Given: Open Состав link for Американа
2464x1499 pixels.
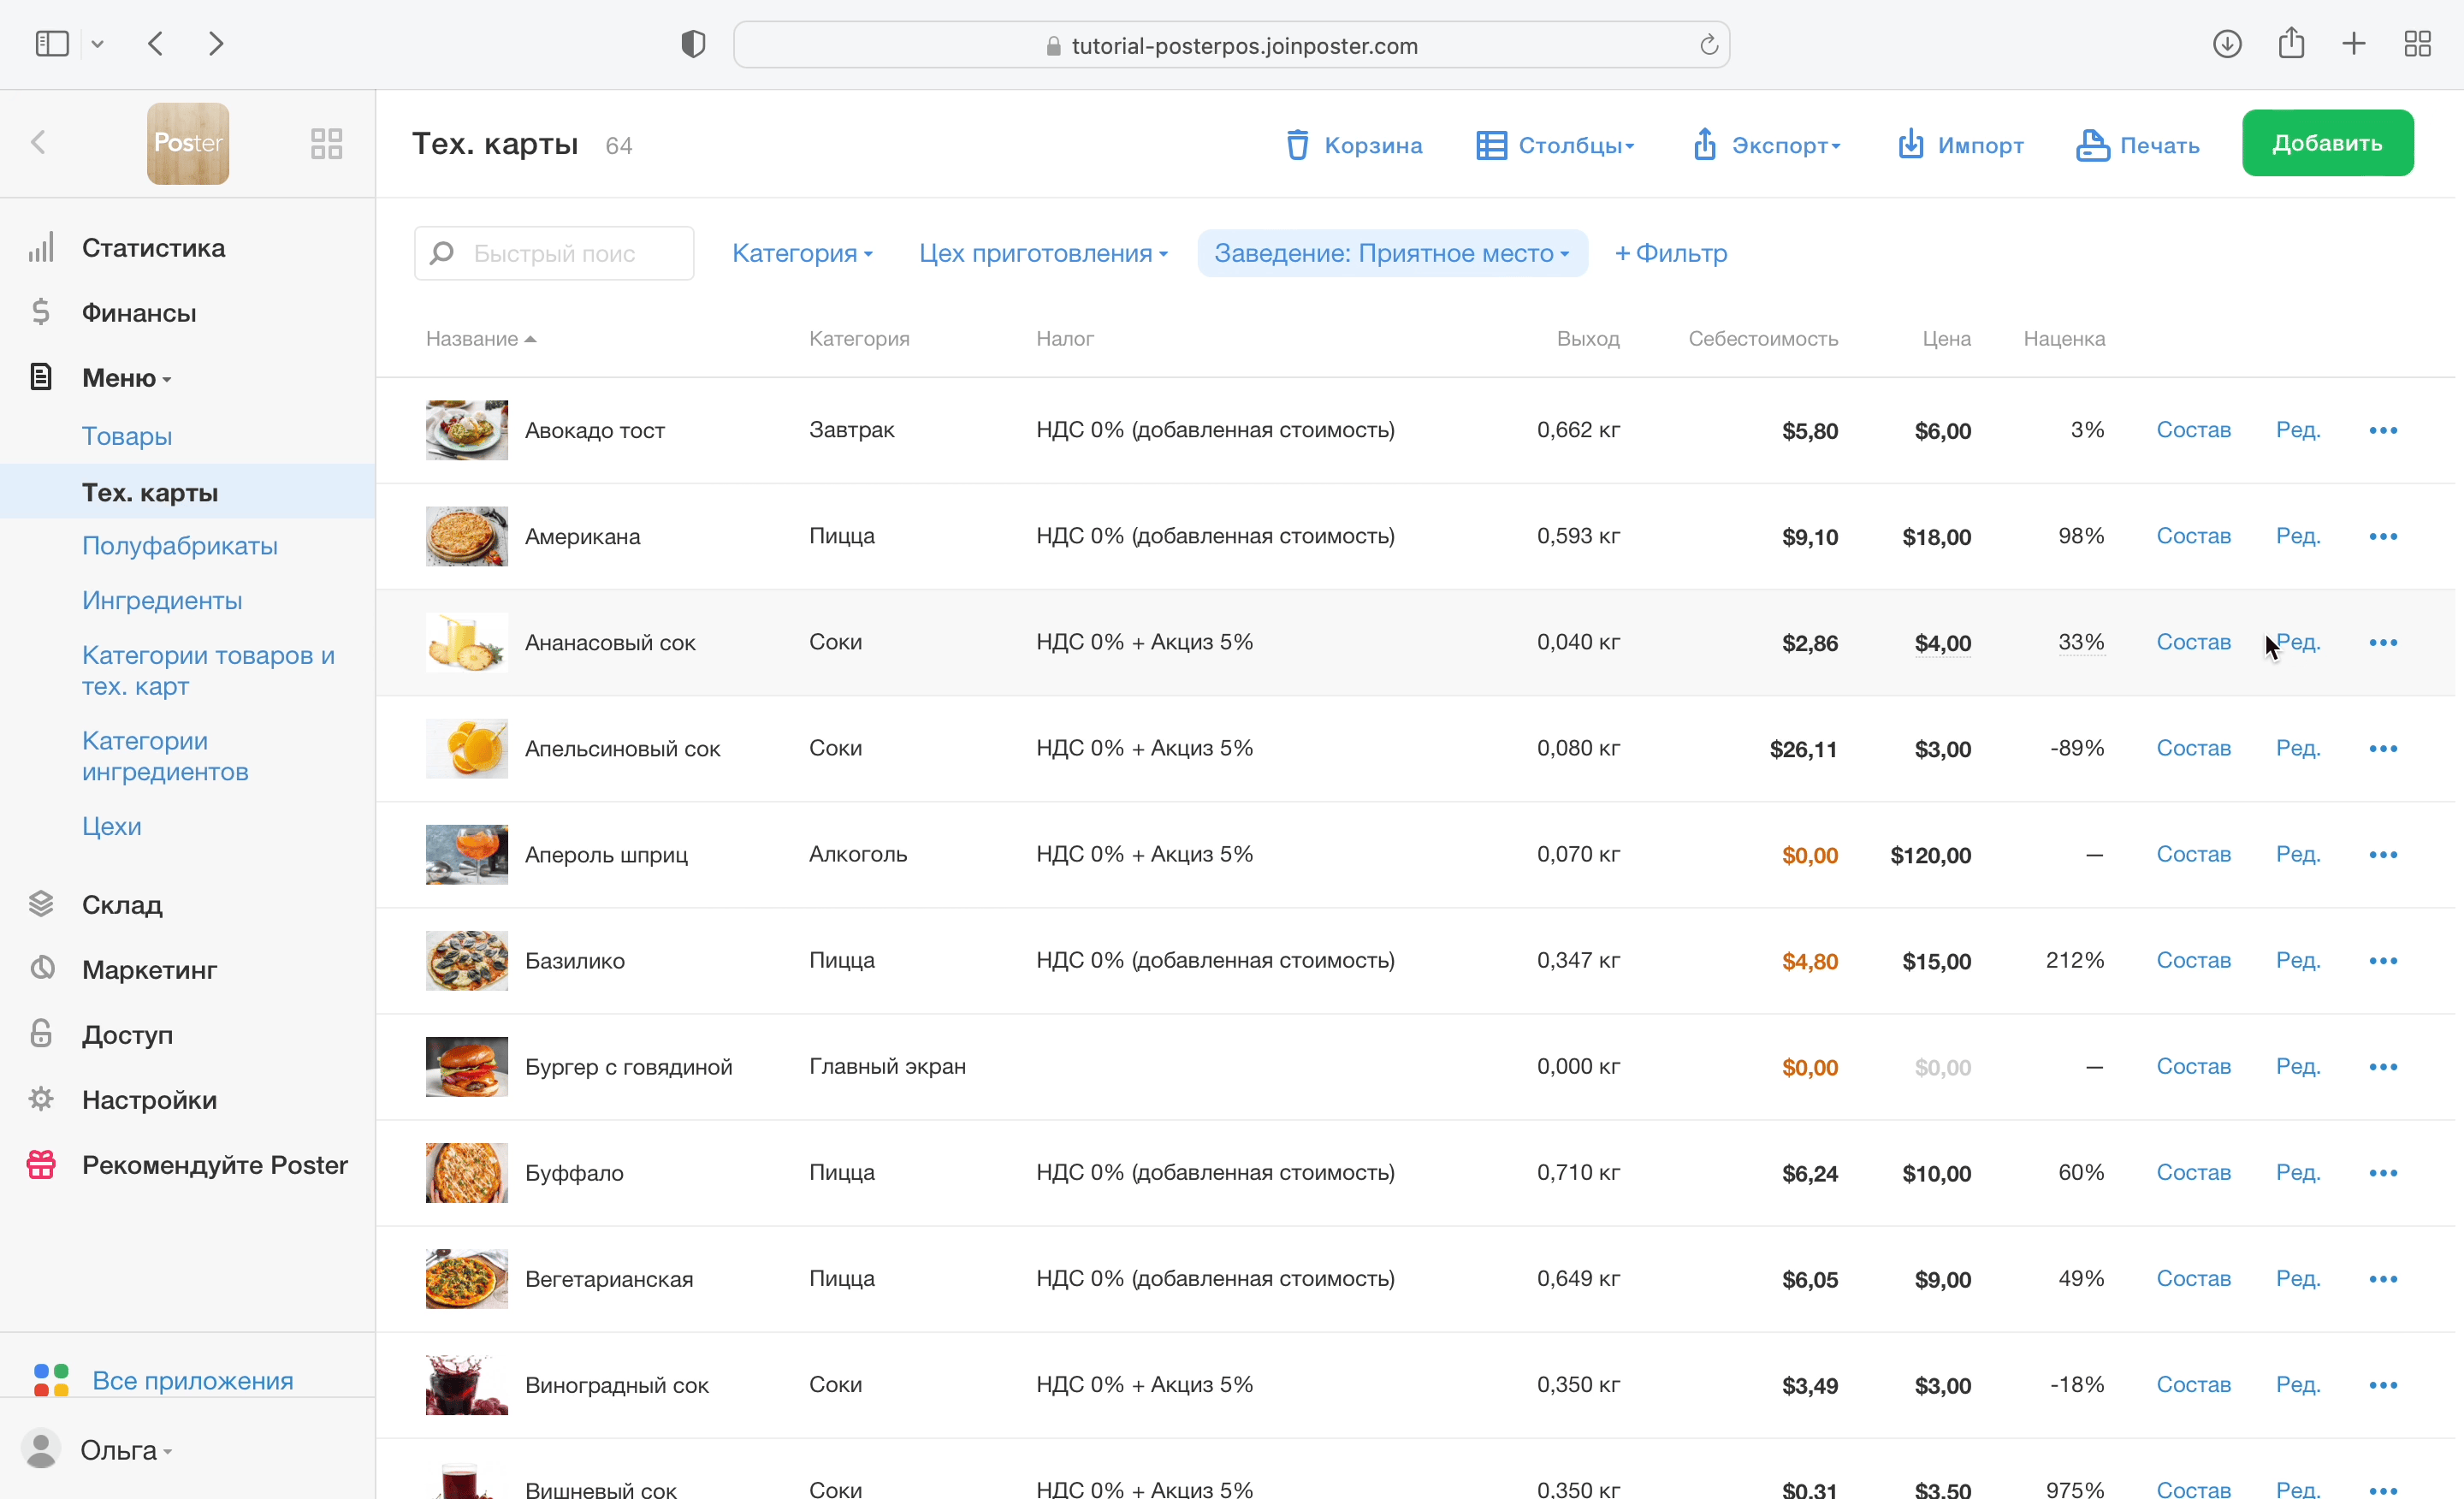Looking at the screenshot, I should click(x=2193, y=536).
